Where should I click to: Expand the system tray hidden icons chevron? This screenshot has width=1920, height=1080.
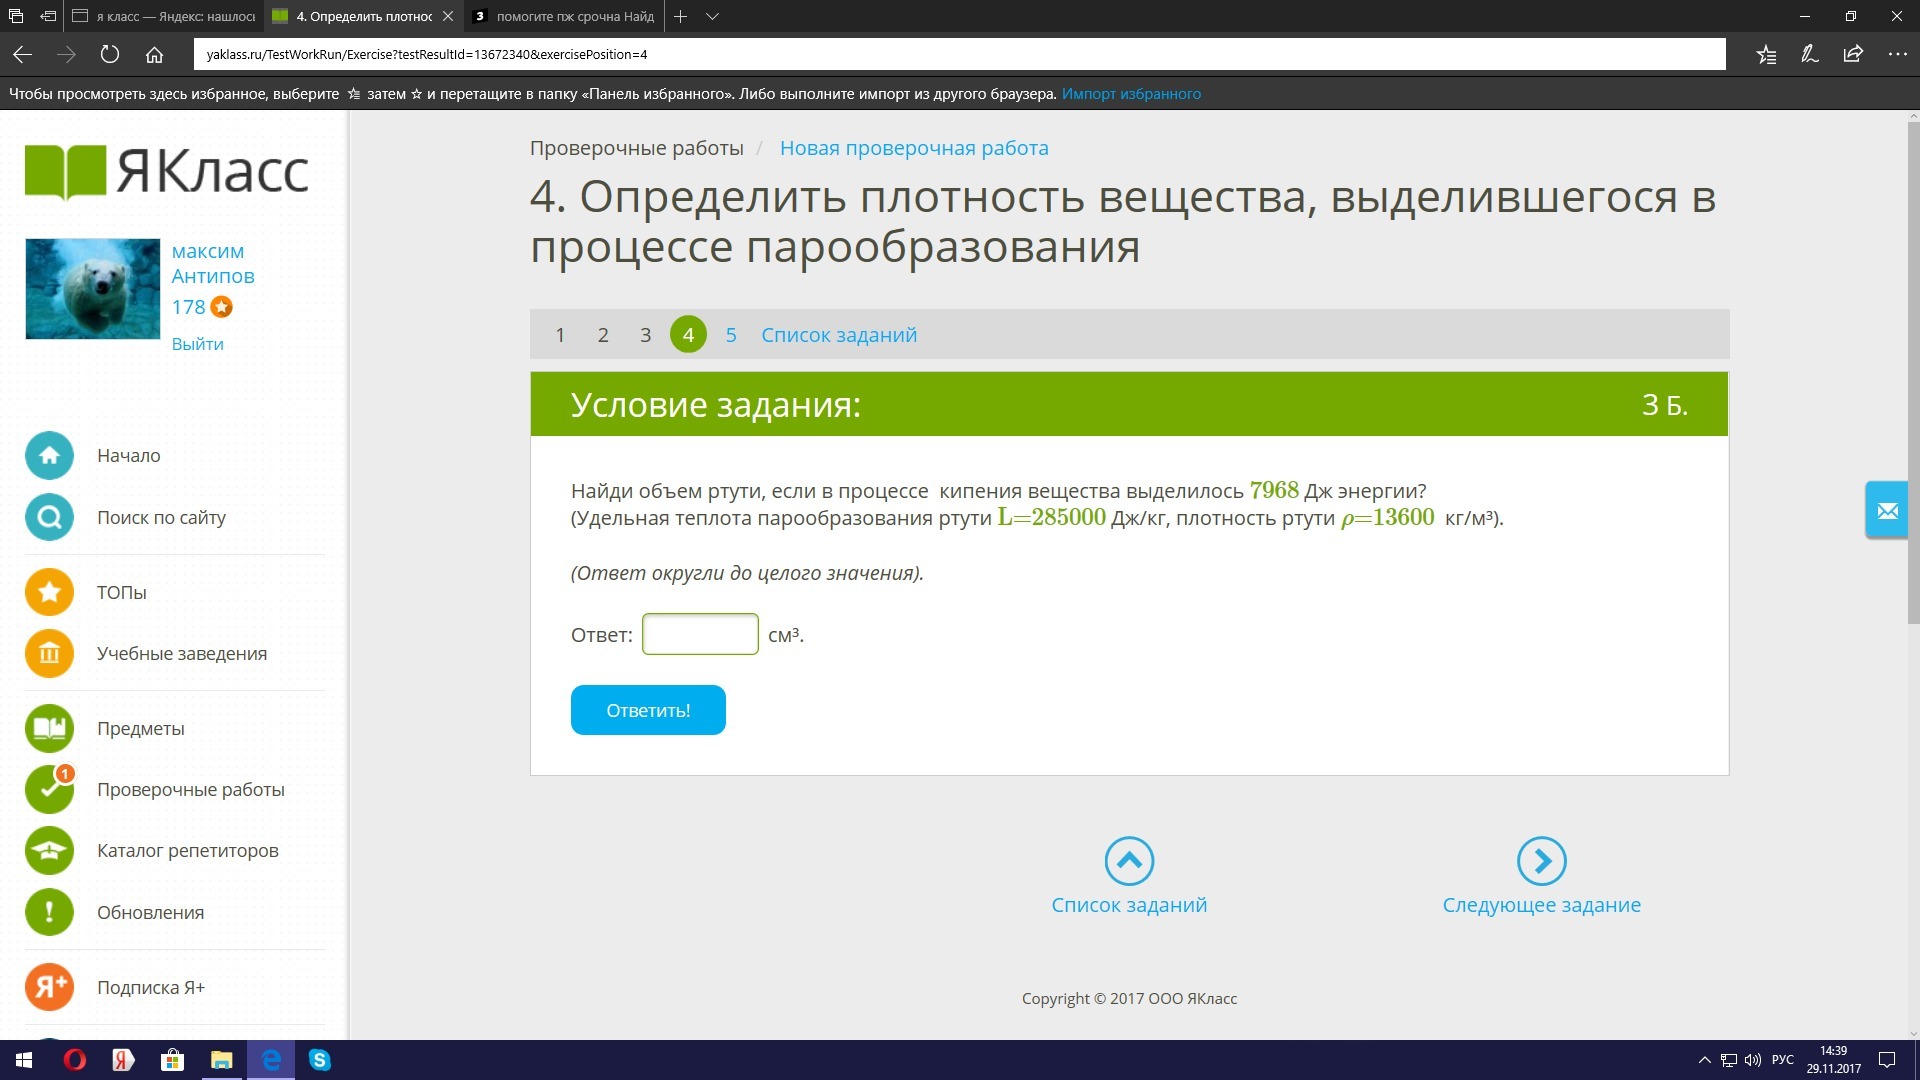point(1704,1060)
